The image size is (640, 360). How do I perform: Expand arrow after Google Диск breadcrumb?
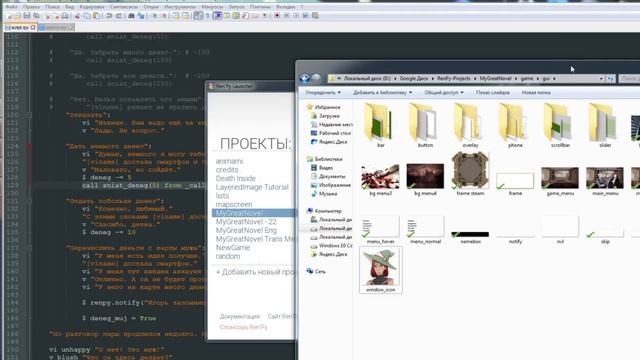point(433,78)
